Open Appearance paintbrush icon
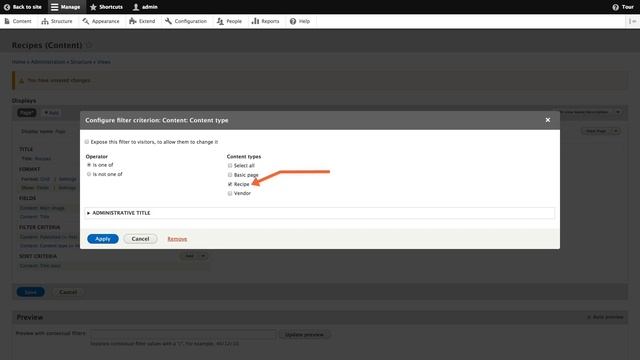The width and height of the screenshot is (640, 360). pyautogui.click(x=86, y=21)
